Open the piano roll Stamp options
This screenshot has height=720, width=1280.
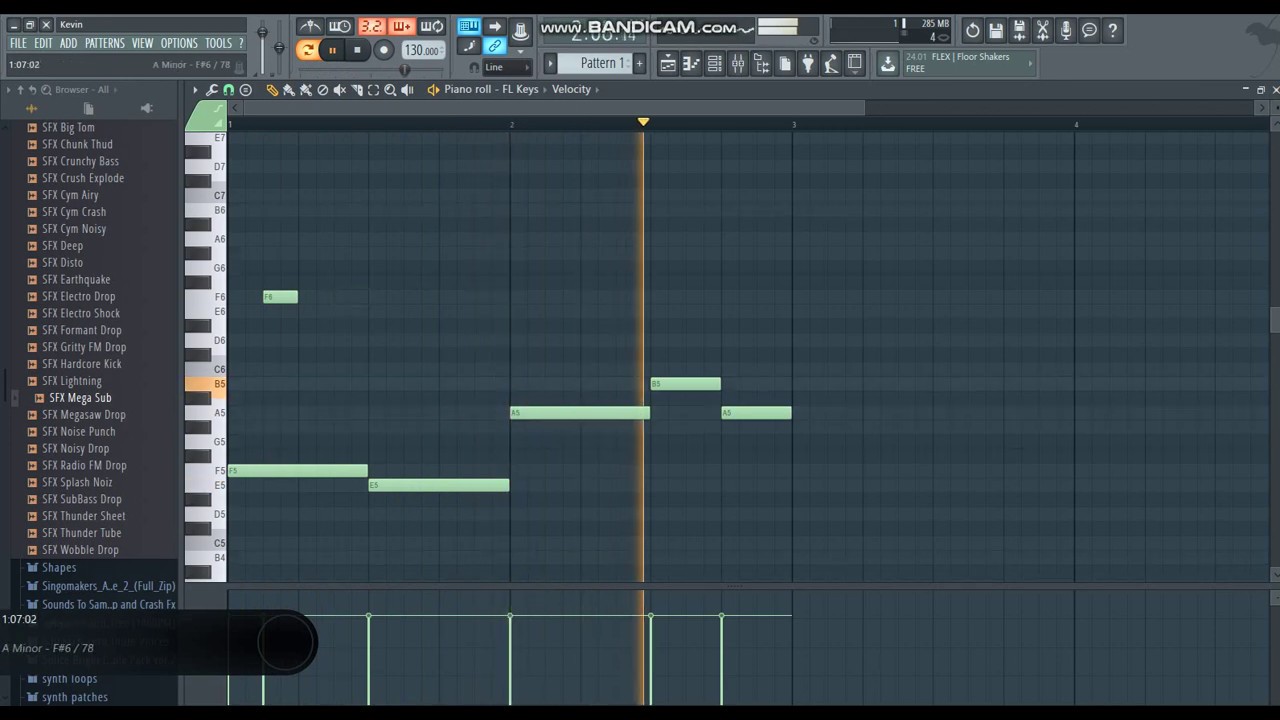(245, 90)
